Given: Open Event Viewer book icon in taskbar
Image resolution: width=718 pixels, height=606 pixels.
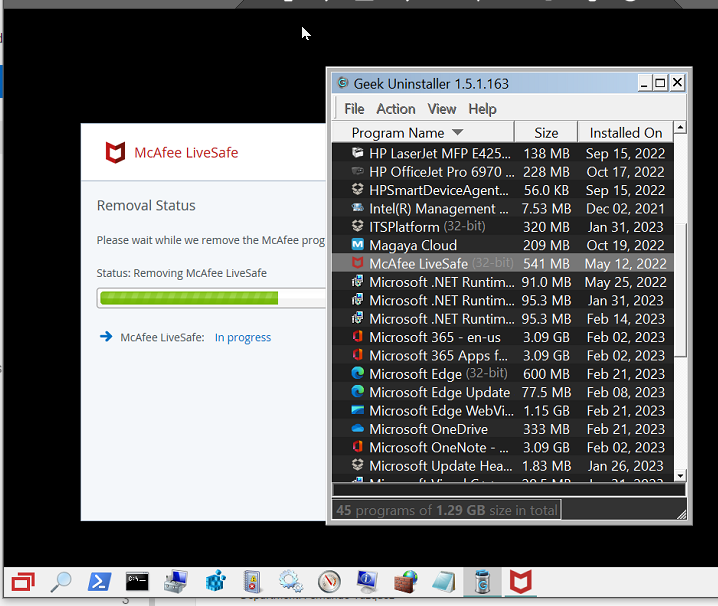Looking at the screenshot, I should tap(252, 582).
